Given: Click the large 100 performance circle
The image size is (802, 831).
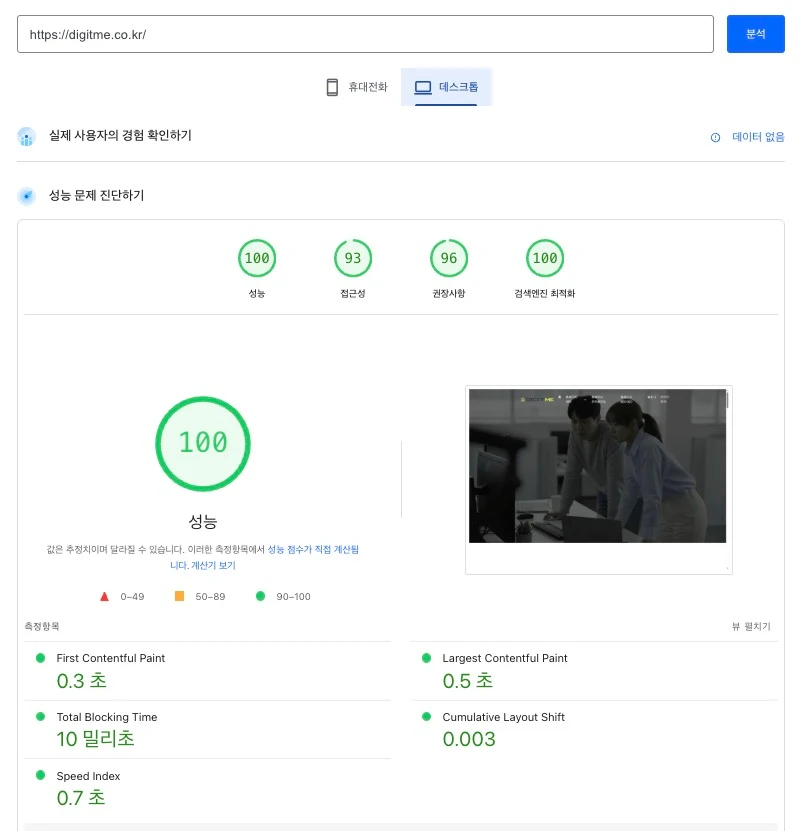Looking at the screenshot, I should [203, 443].
